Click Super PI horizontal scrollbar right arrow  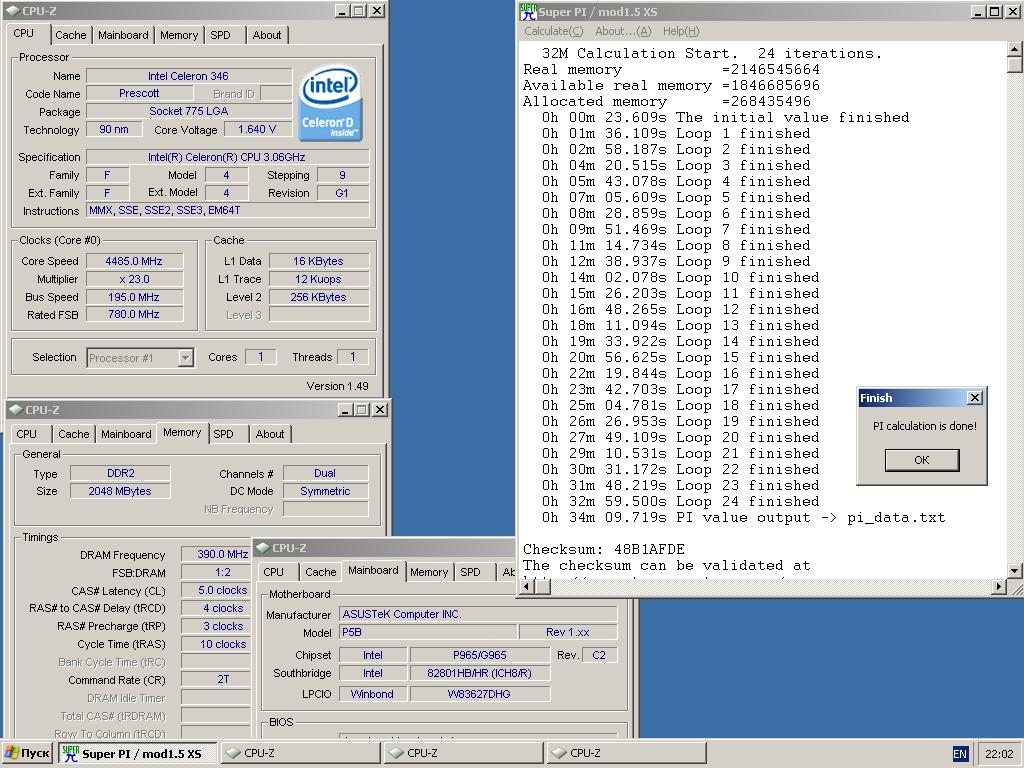coord(998,586)
